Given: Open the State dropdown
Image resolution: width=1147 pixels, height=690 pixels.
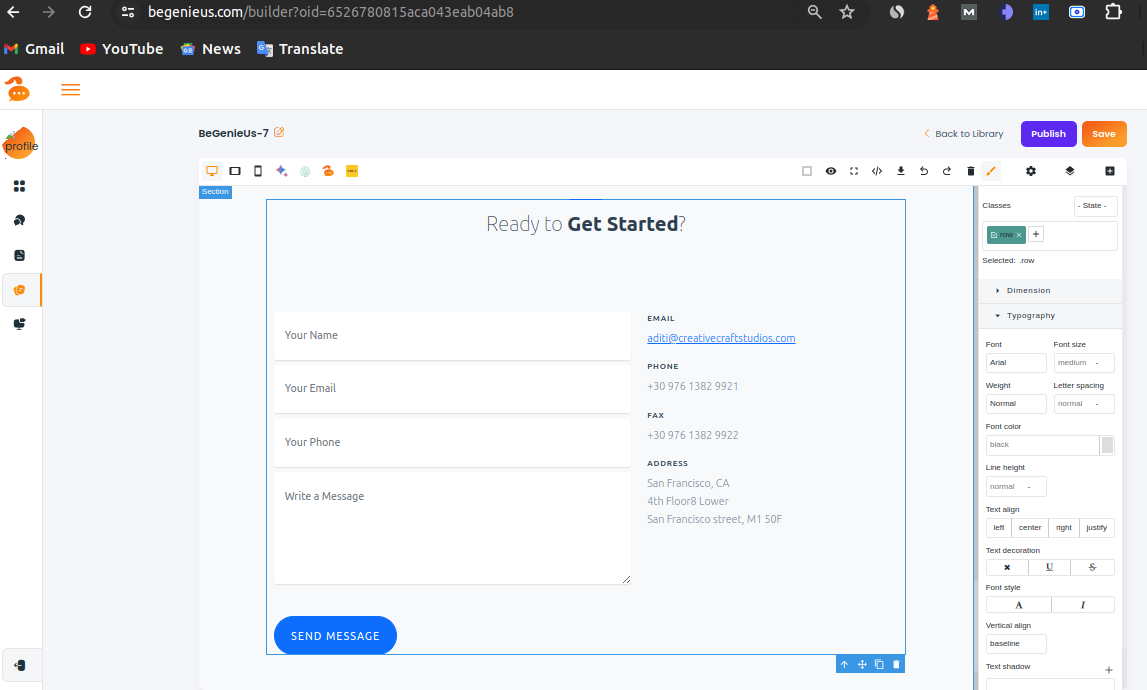Looking at the screenshot, I should pos(1095,206).
